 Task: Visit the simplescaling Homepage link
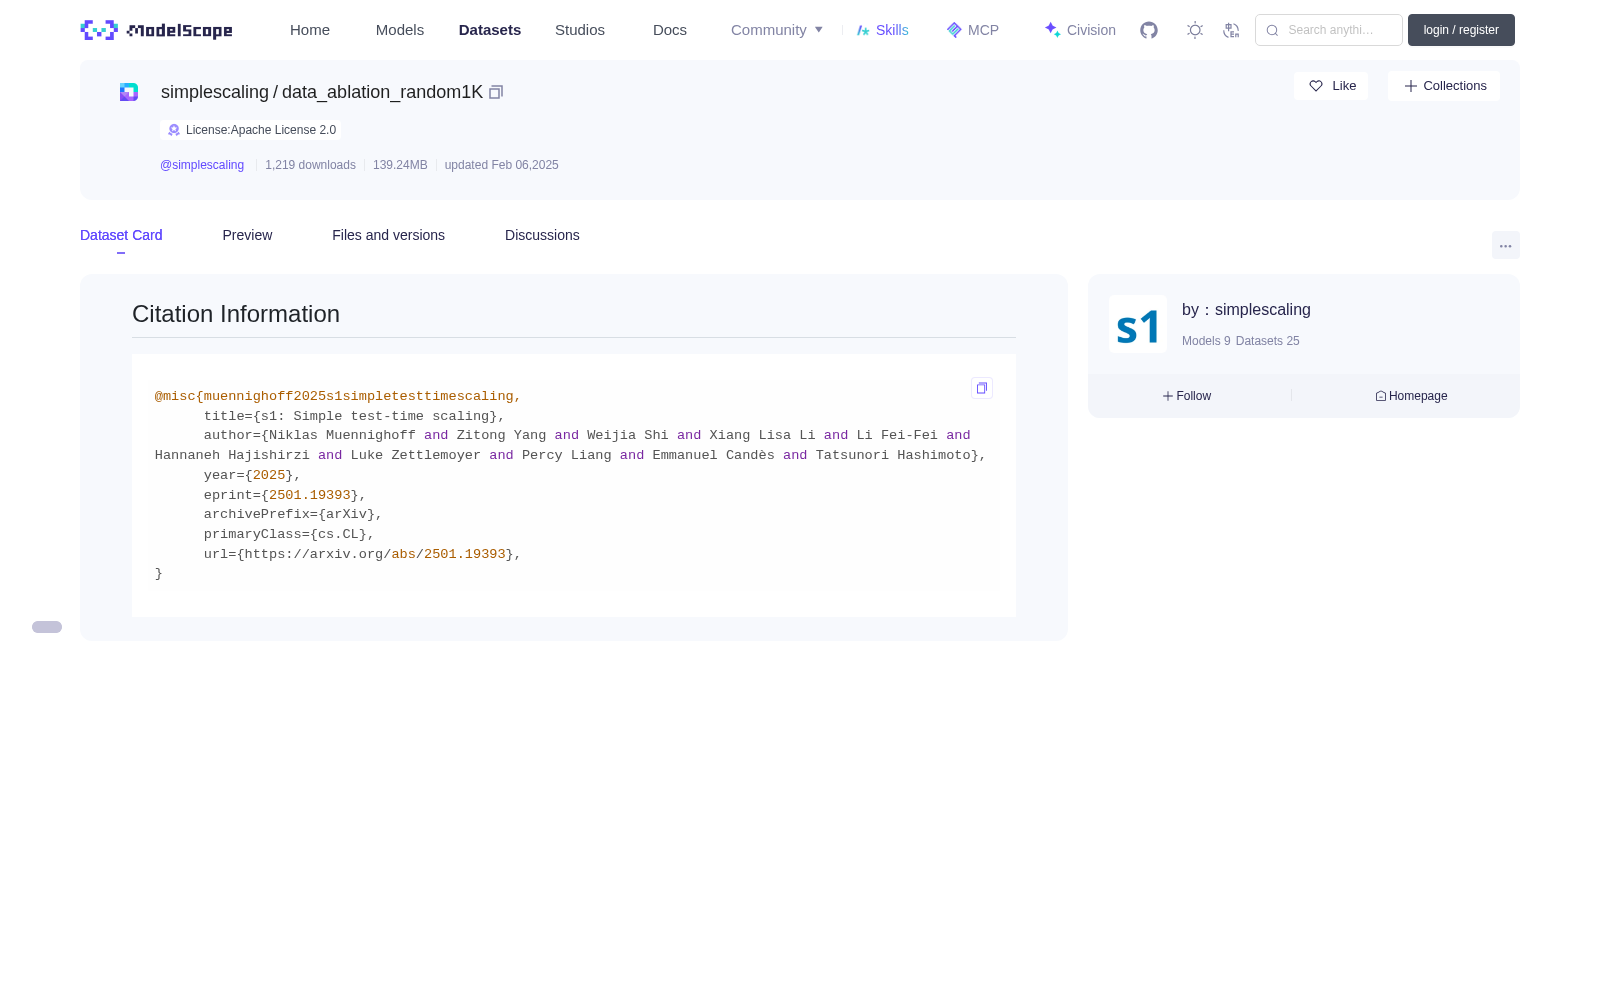point(1411,396)
